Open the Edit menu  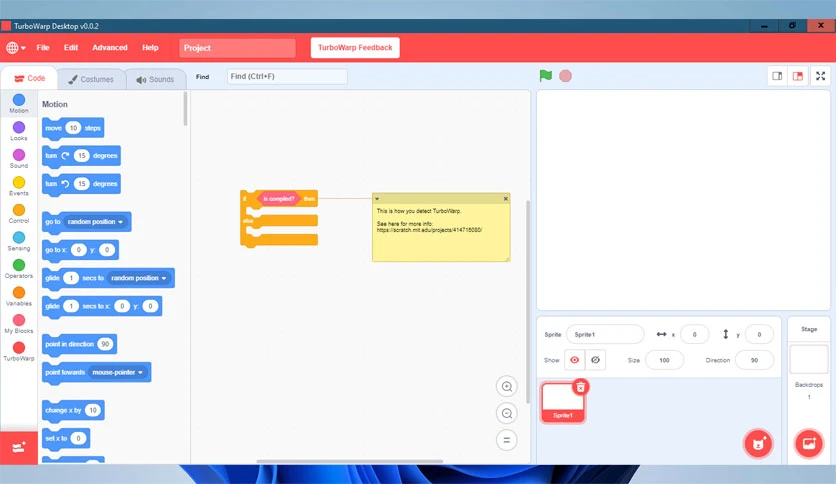click(71, 47)
